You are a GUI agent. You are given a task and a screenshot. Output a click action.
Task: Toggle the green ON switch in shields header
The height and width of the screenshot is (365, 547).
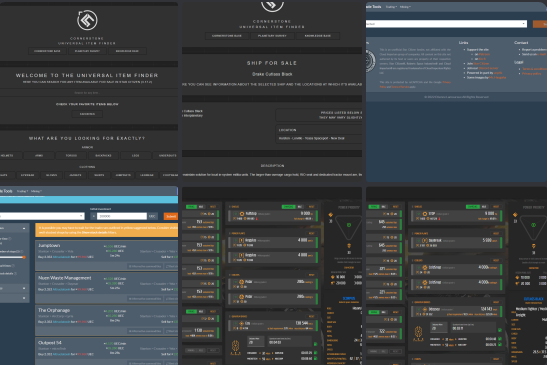(289, 207)
